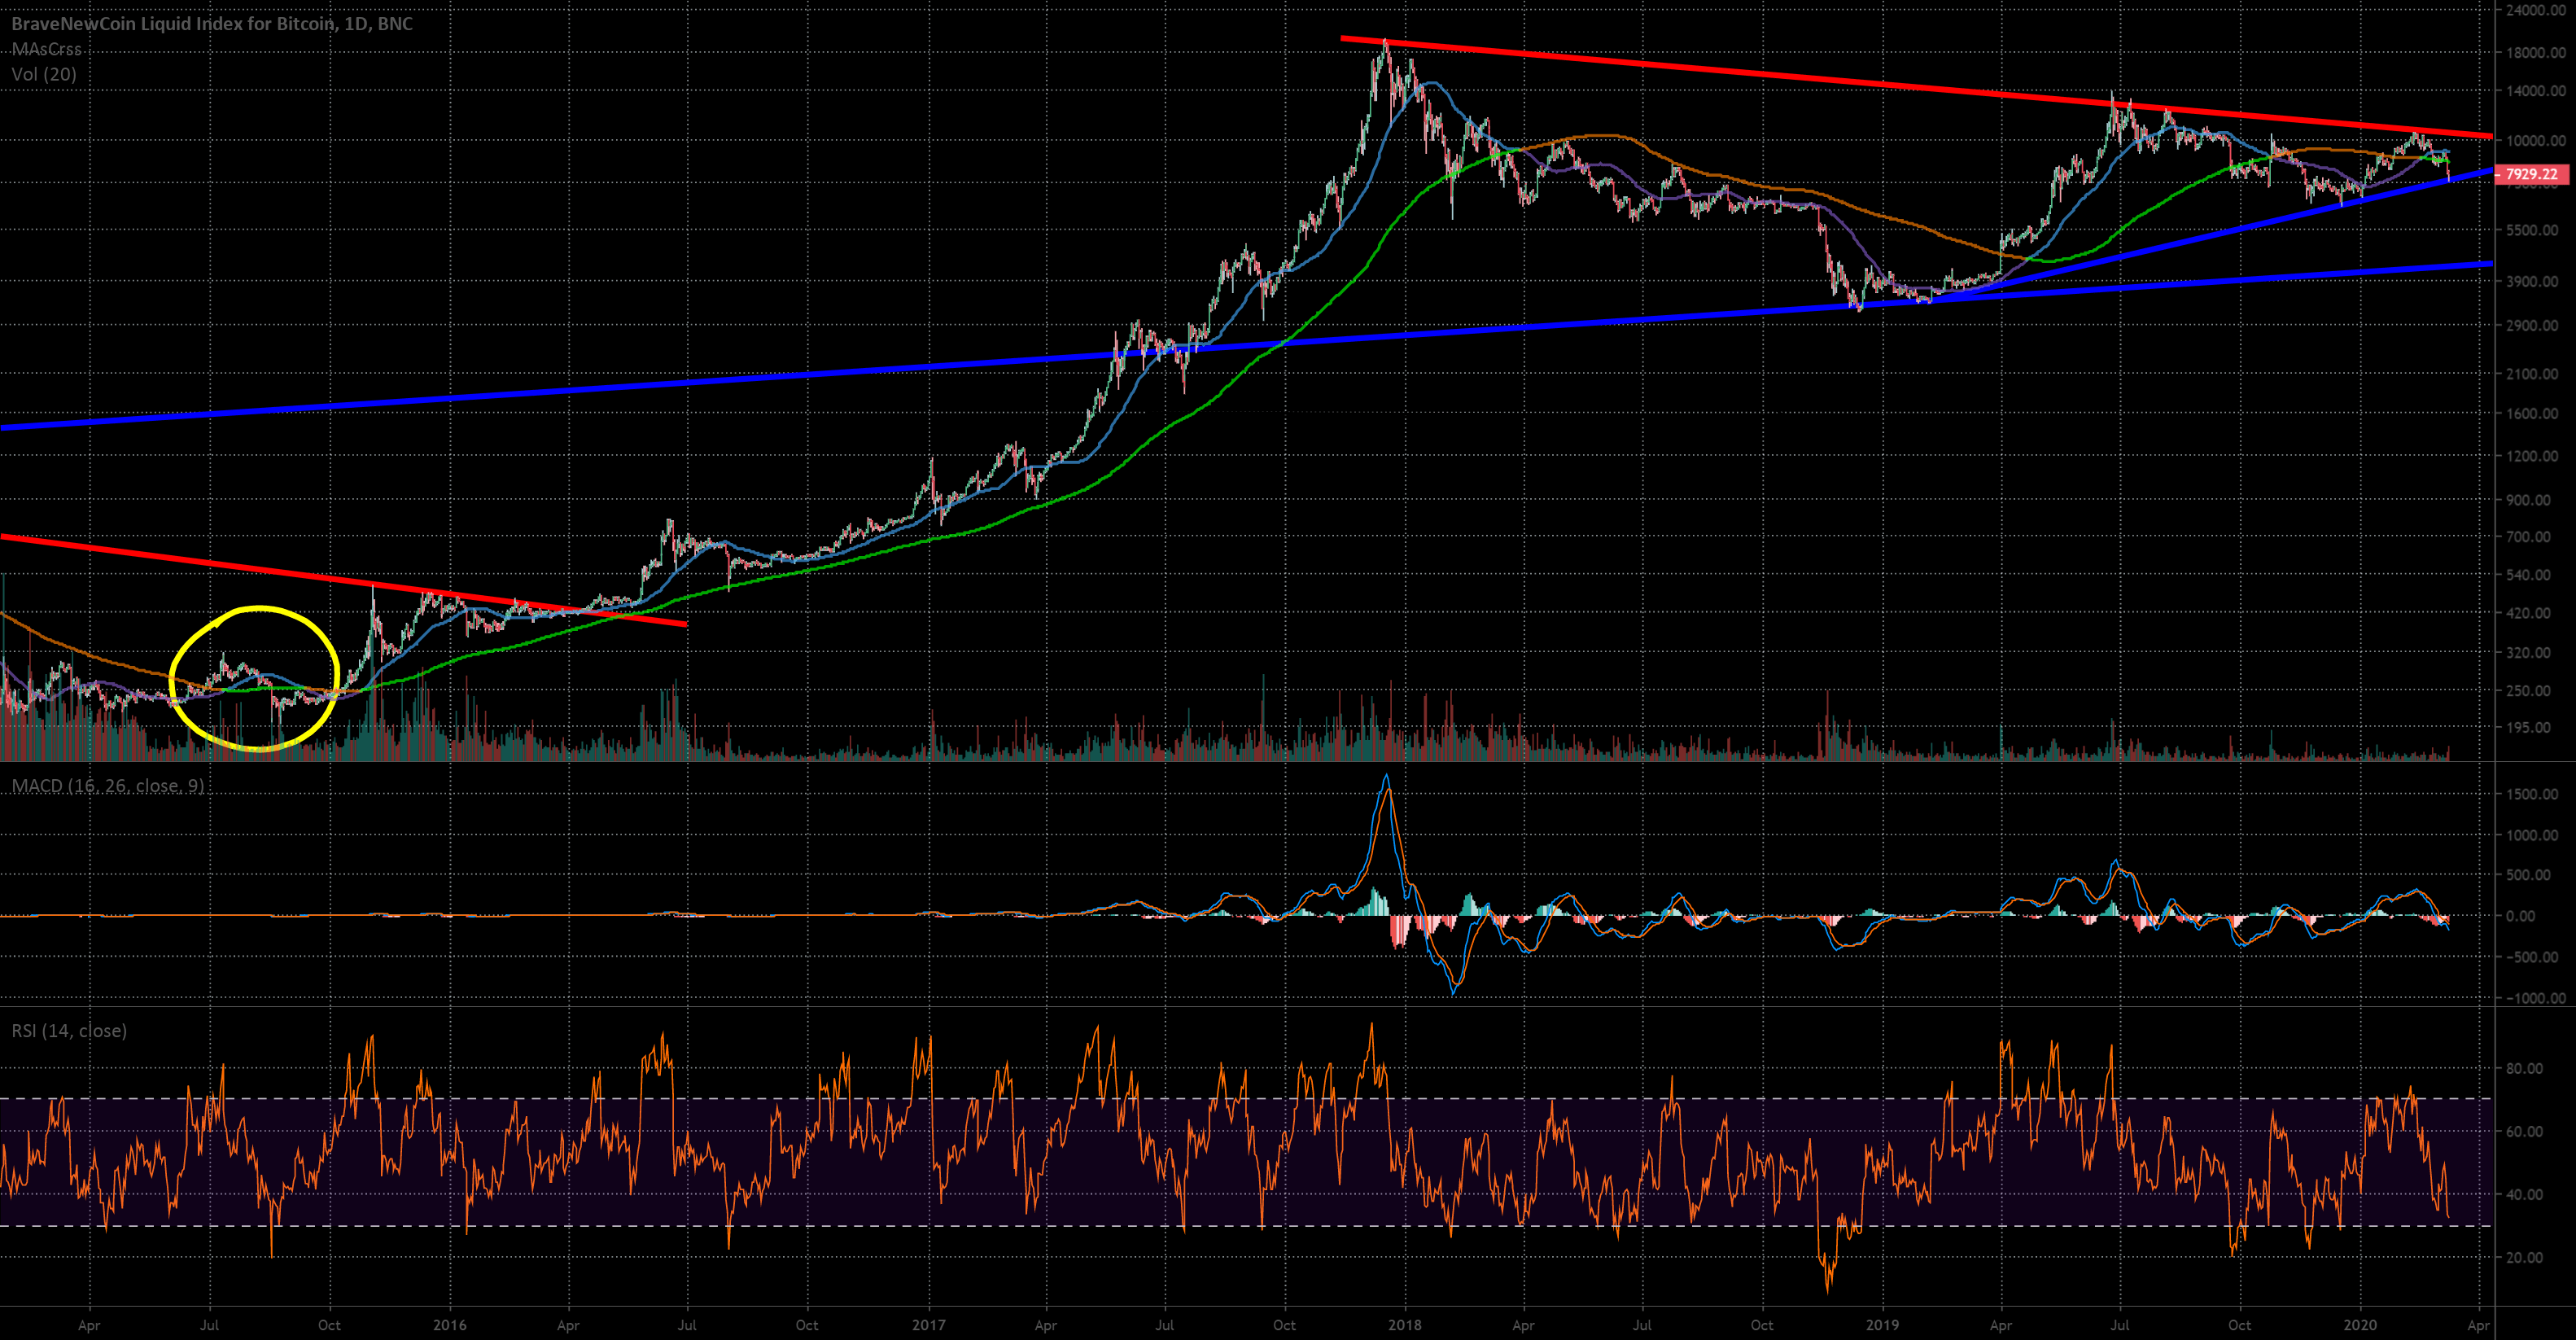Select the MACD (16, 26, close, 9) label
2576x1340 pixels.
[108, 786]
